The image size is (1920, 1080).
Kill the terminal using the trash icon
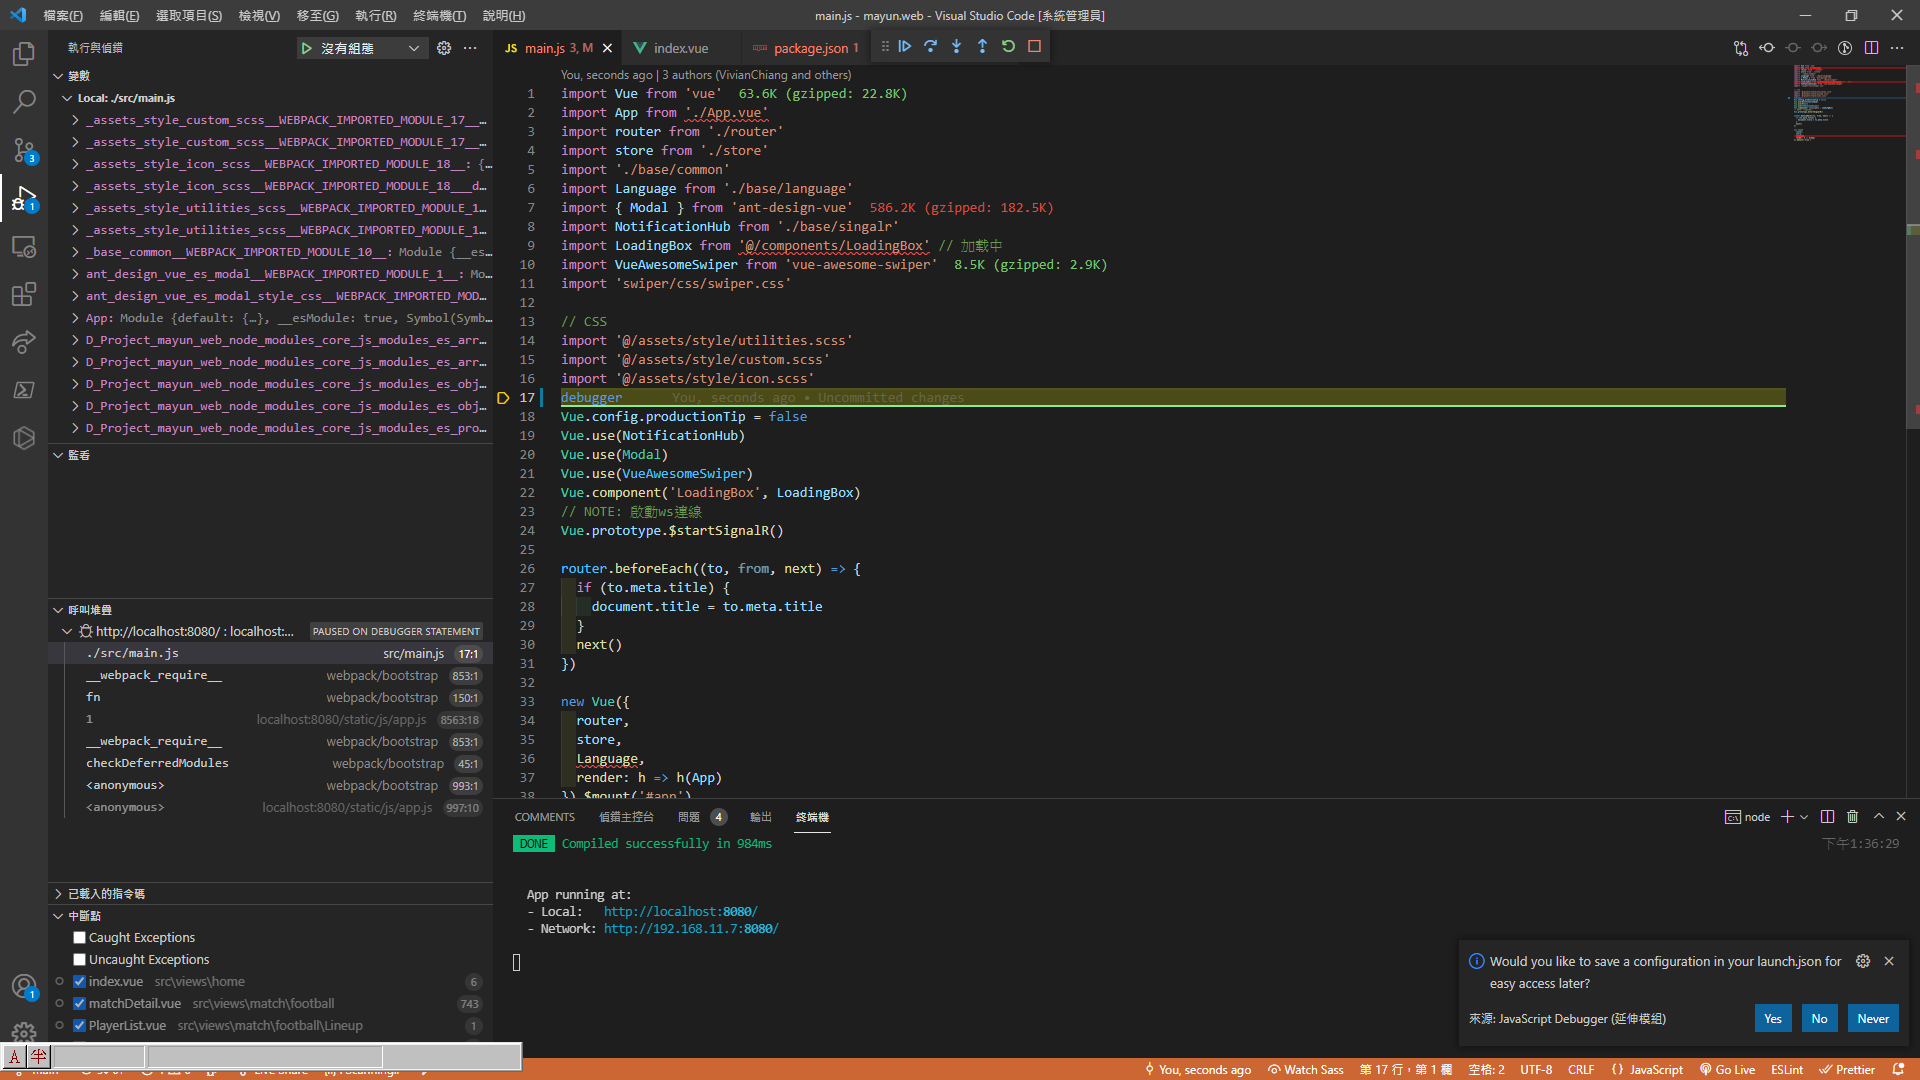pyautogui.click(x=1852, y=817)
